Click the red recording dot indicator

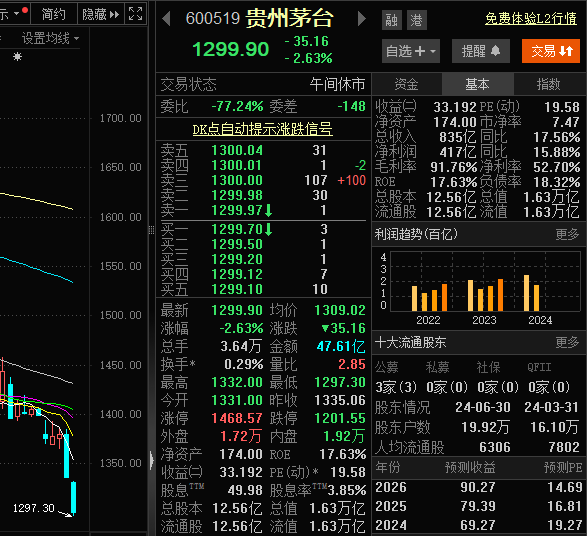(25, 10)
